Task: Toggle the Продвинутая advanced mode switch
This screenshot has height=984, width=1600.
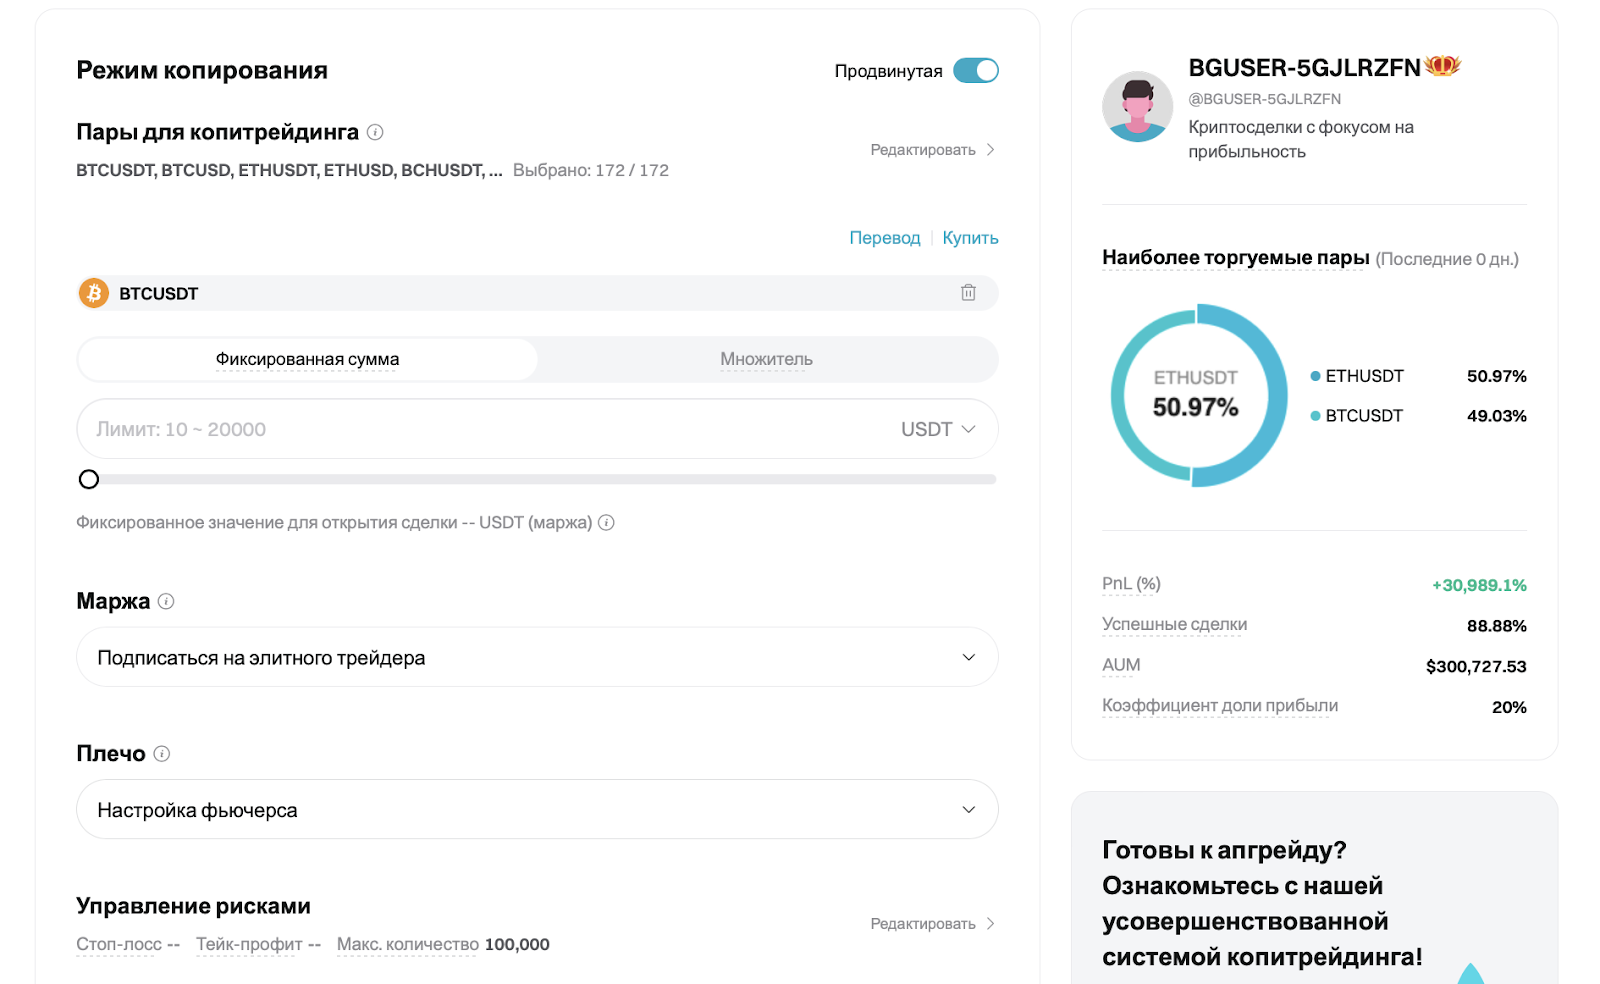Action: coord(975,70)
